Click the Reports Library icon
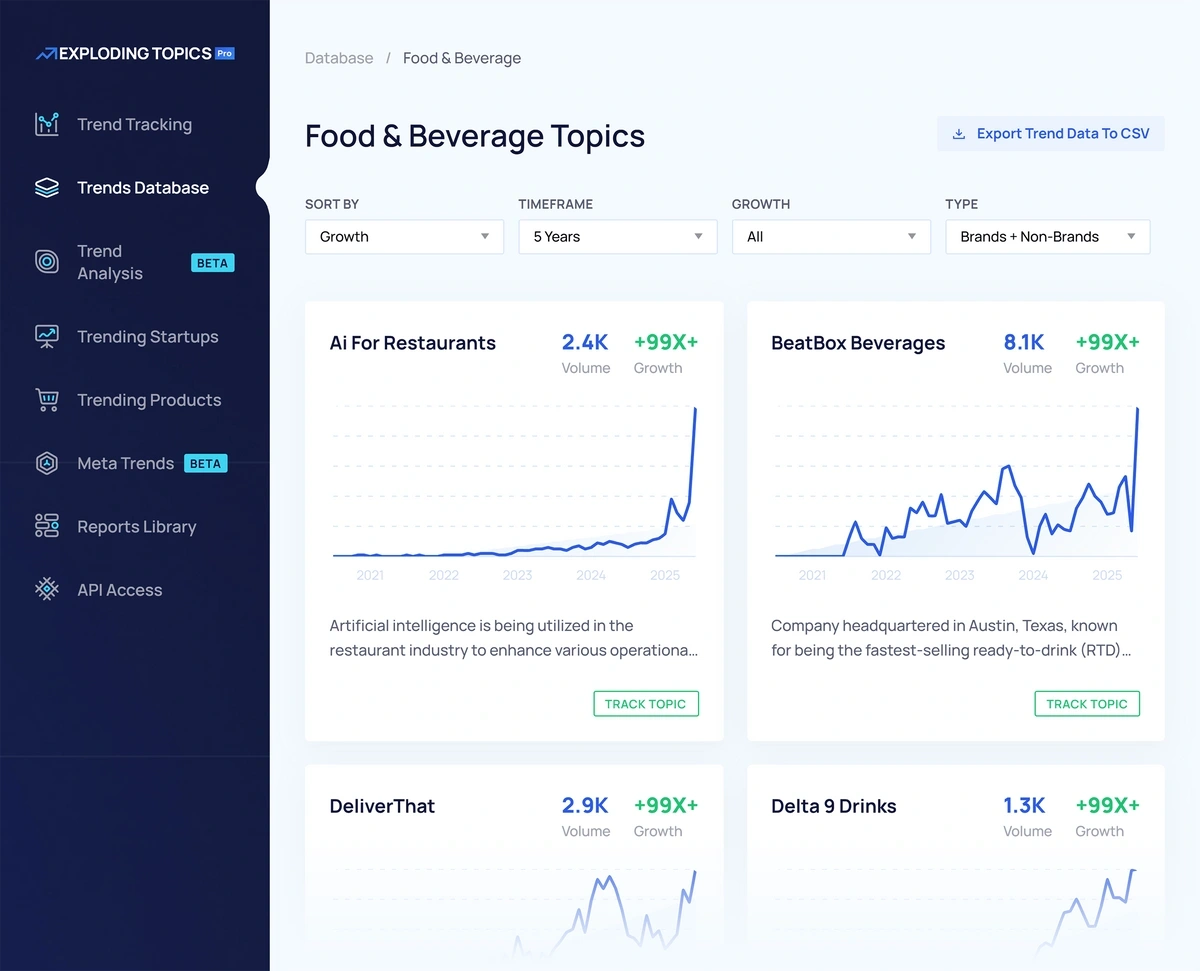Image resolution: width=1200 pixels, height=971 pixels. tap(47, 526)
